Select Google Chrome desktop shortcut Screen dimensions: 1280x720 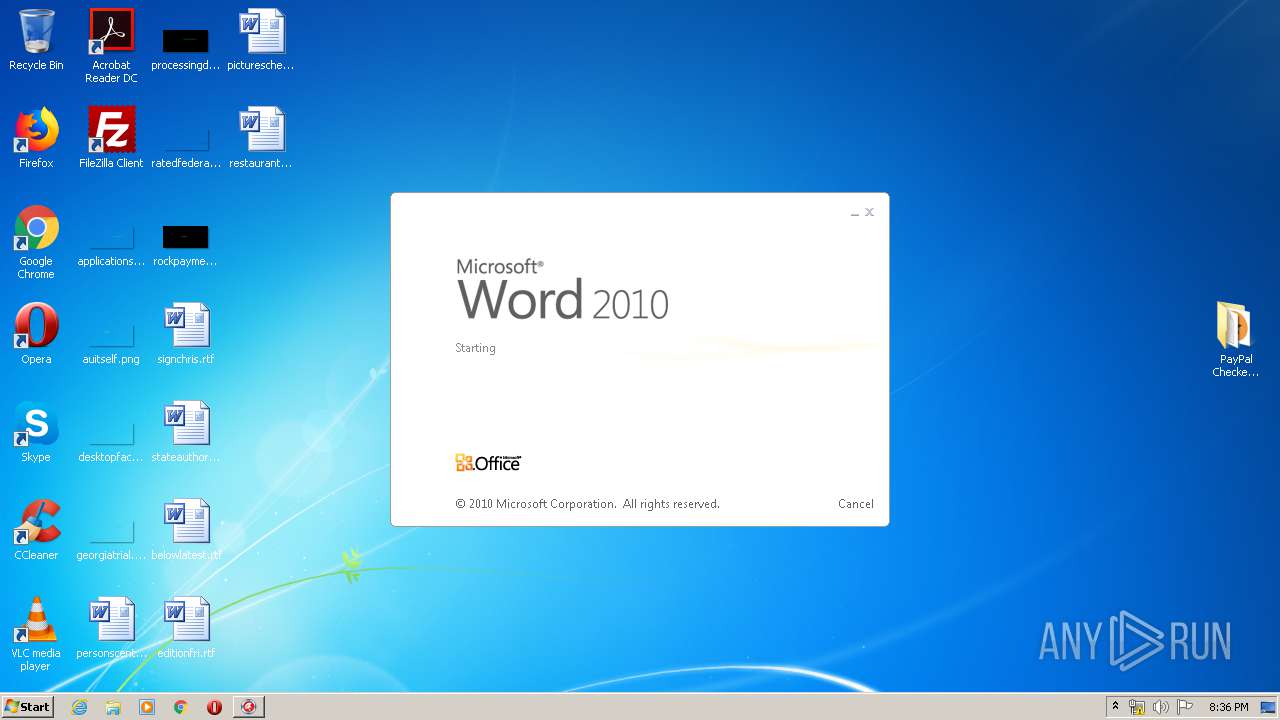click(x=36, y=242)
